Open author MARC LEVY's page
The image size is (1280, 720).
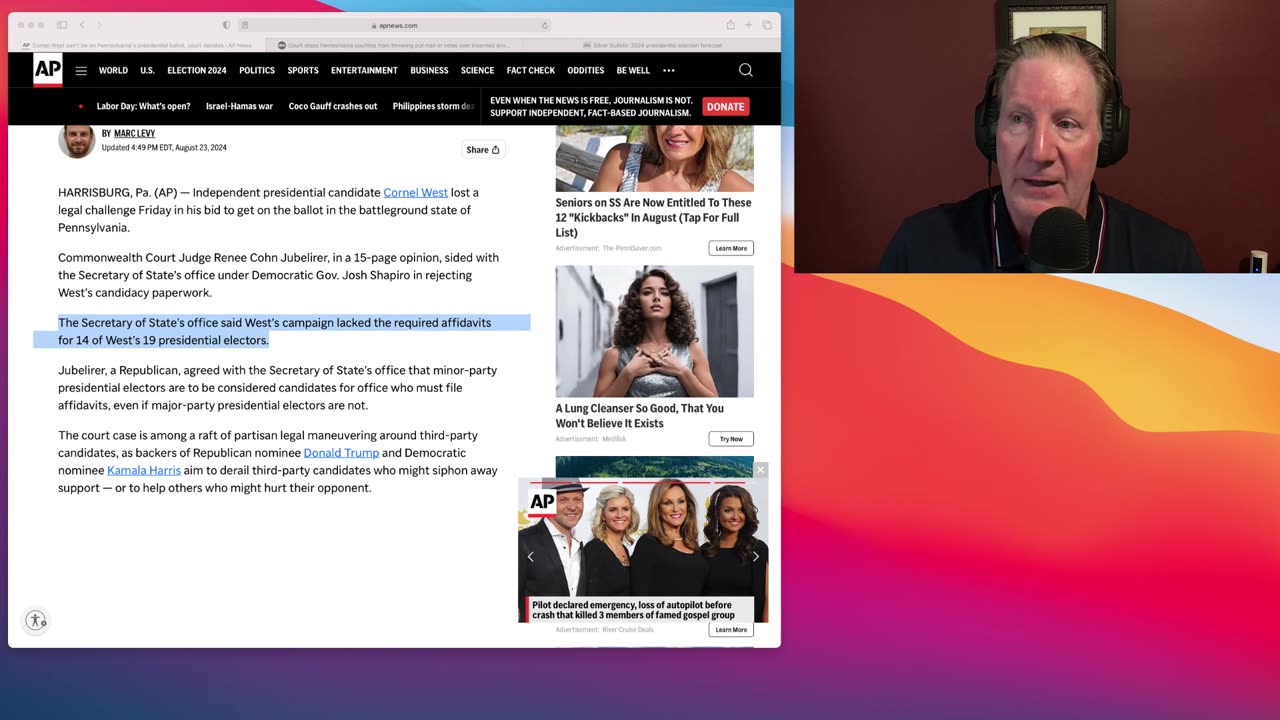[134, 133]
